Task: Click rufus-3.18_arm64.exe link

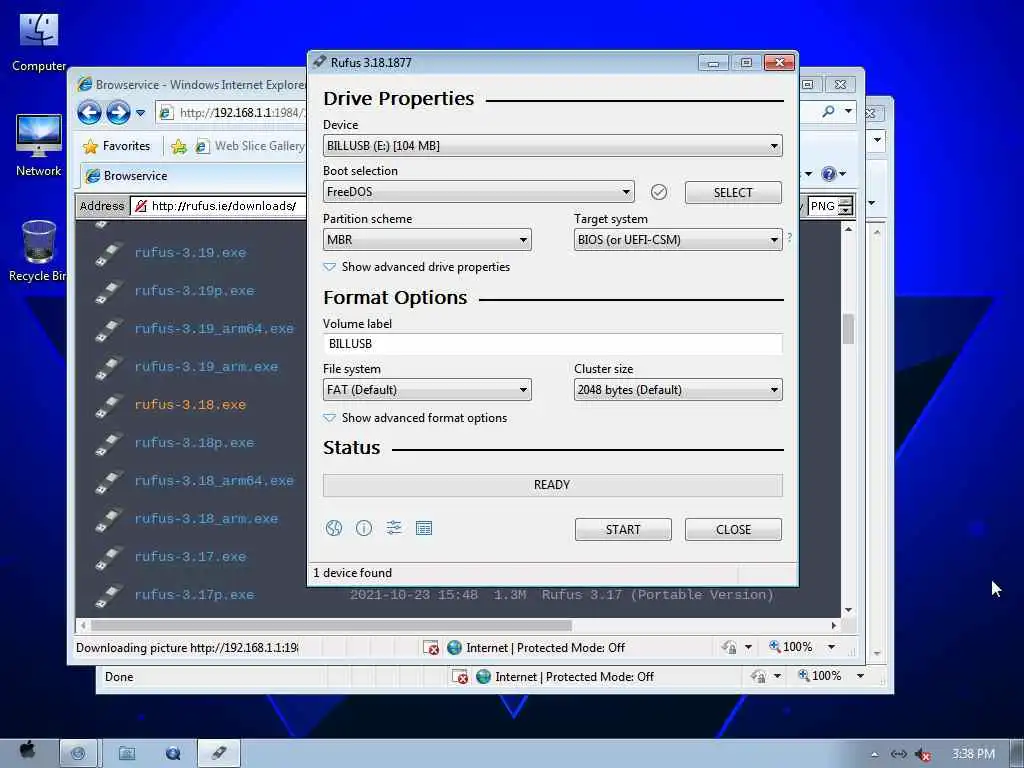Action: click(x=214, y=481)
